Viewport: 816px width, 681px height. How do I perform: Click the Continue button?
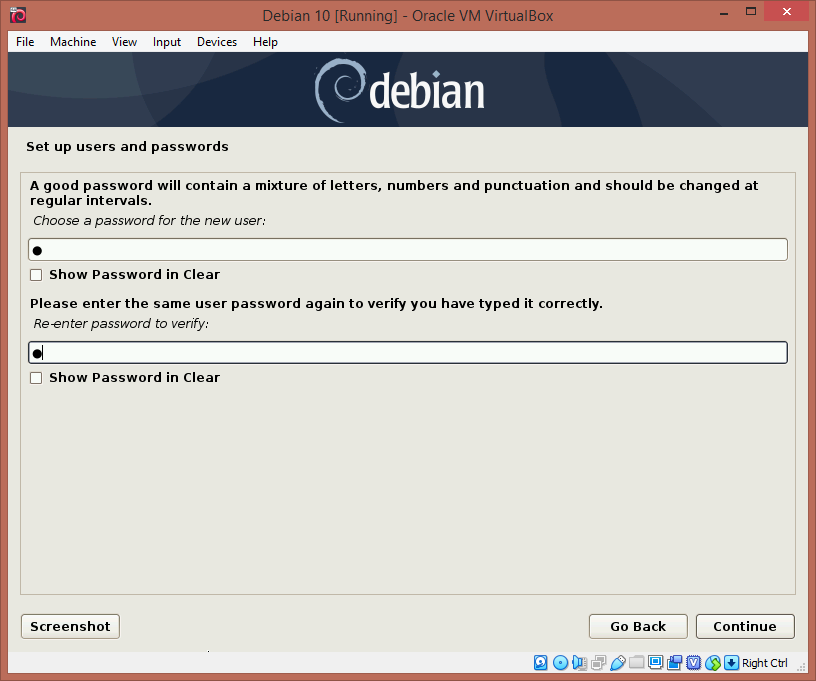pyautogui.click(x=745, y=626)
